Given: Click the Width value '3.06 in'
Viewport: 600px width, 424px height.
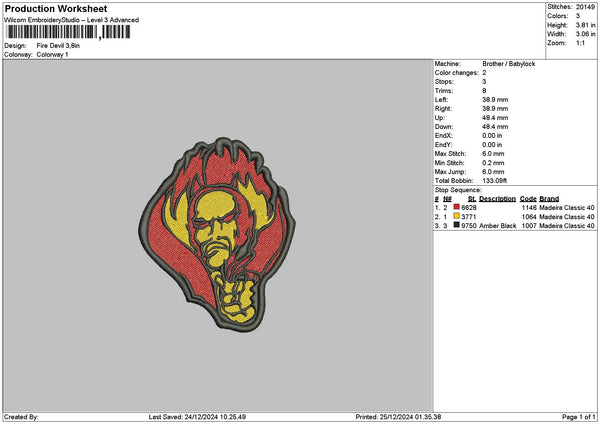Looking at the screenshot, I should [x=585, y=34].
